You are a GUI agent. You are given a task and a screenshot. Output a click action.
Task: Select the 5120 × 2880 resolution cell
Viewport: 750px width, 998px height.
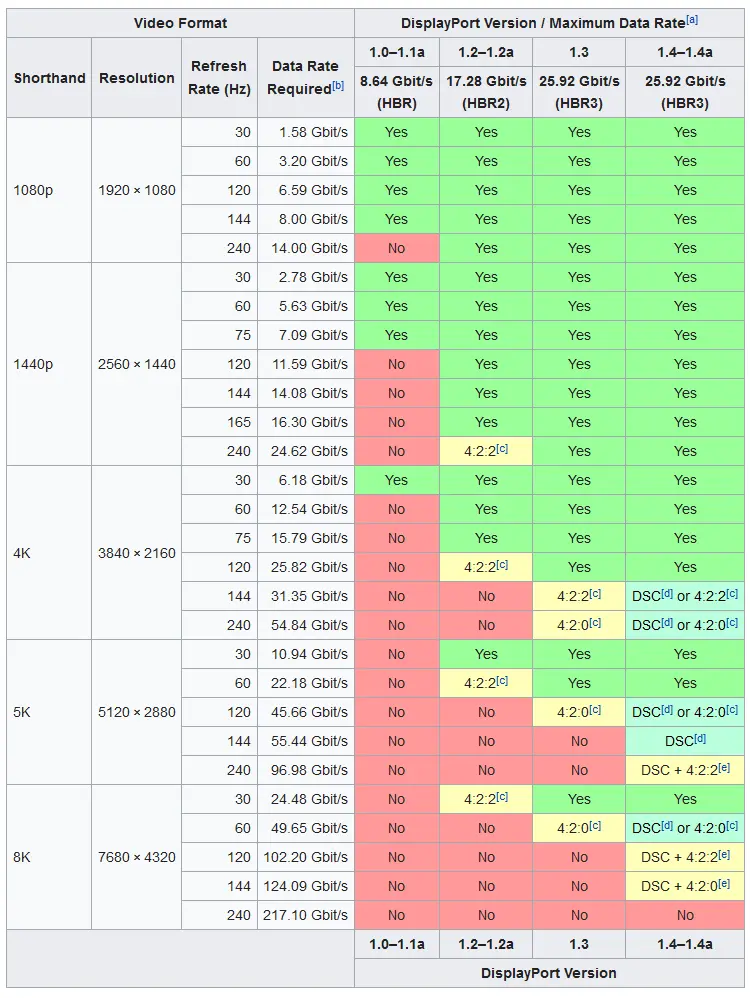click(136, 712)
